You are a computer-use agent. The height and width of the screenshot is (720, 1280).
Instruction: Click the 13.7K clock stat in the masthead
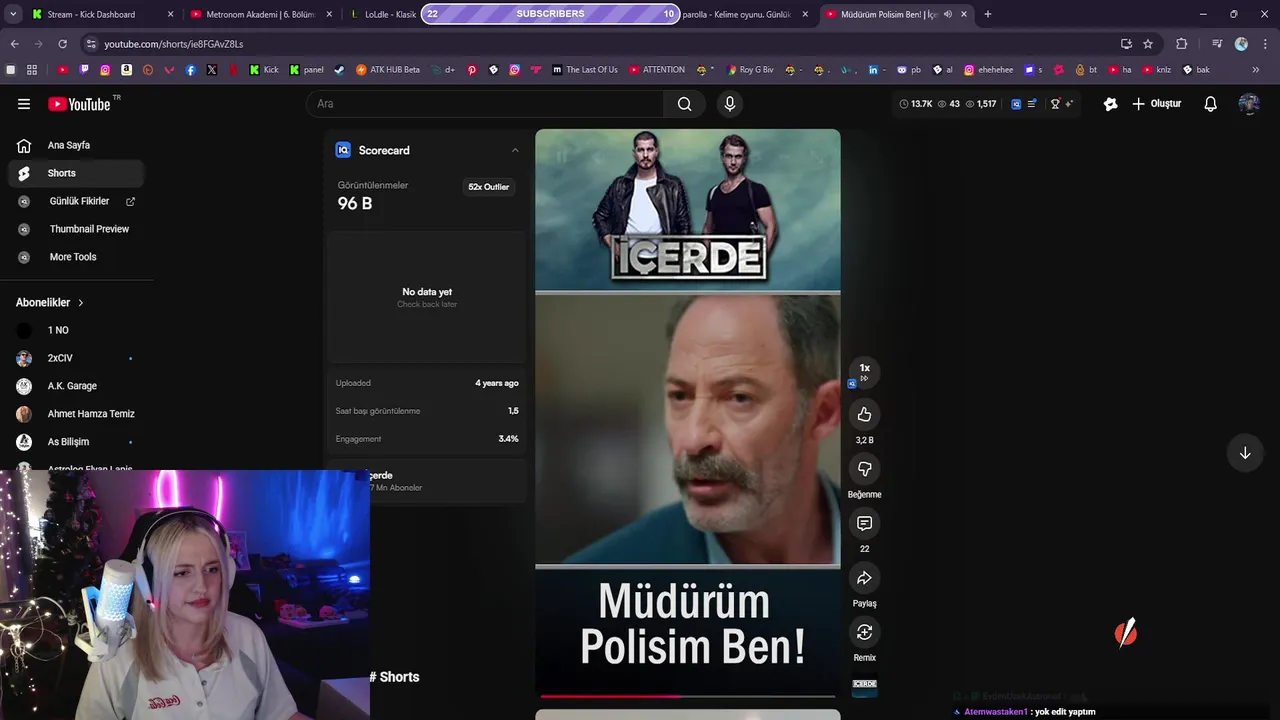[x=916, y=104]
